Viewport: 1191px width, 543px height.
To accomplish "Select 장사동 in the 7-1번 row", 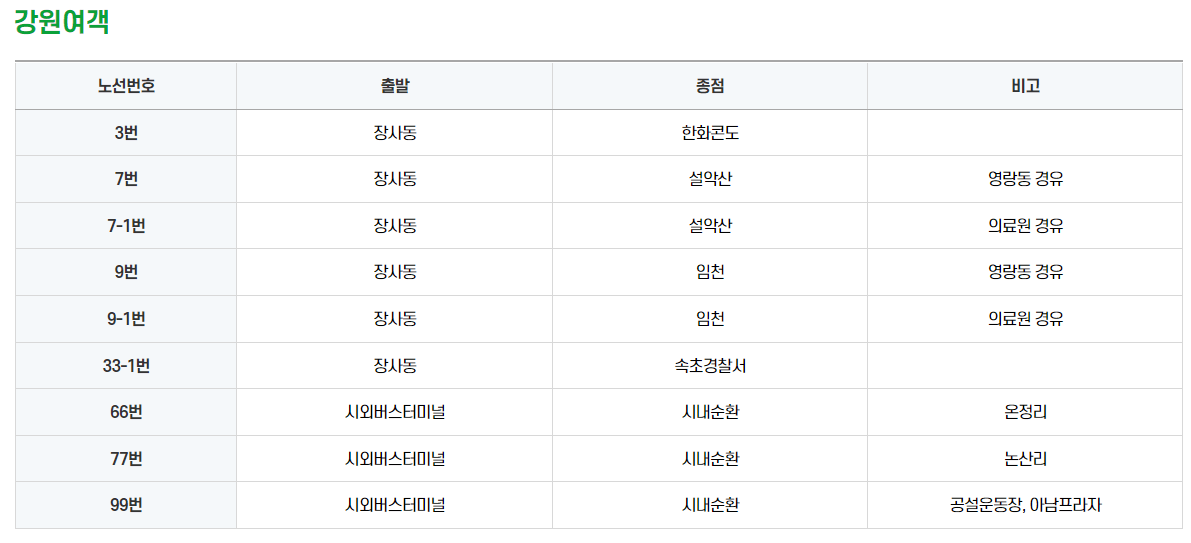I will point(394,226).
